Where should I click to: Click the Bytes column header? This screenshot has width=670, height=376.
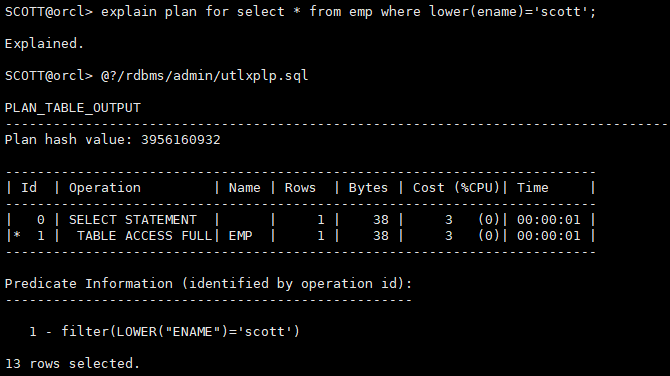point(368,188)
